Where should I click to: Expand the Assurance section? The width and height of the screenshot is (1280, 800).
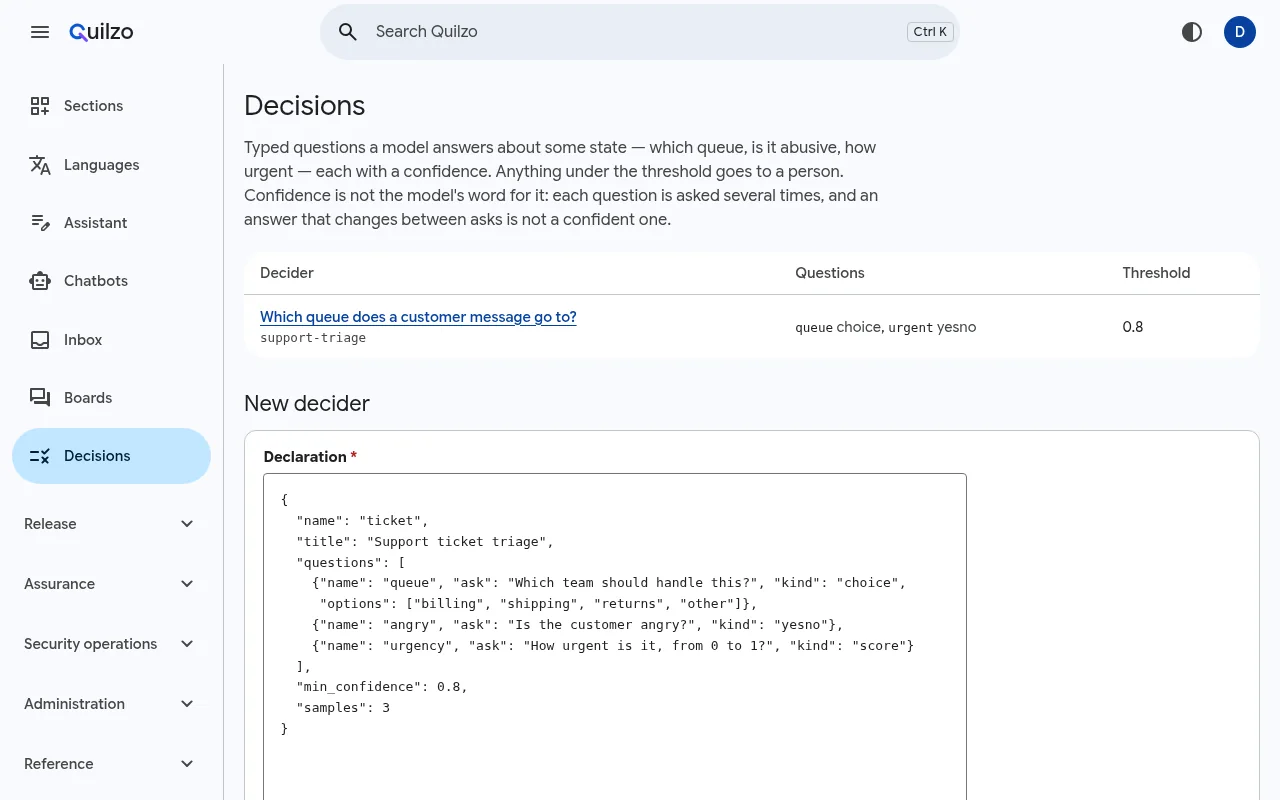coord(111,584)
